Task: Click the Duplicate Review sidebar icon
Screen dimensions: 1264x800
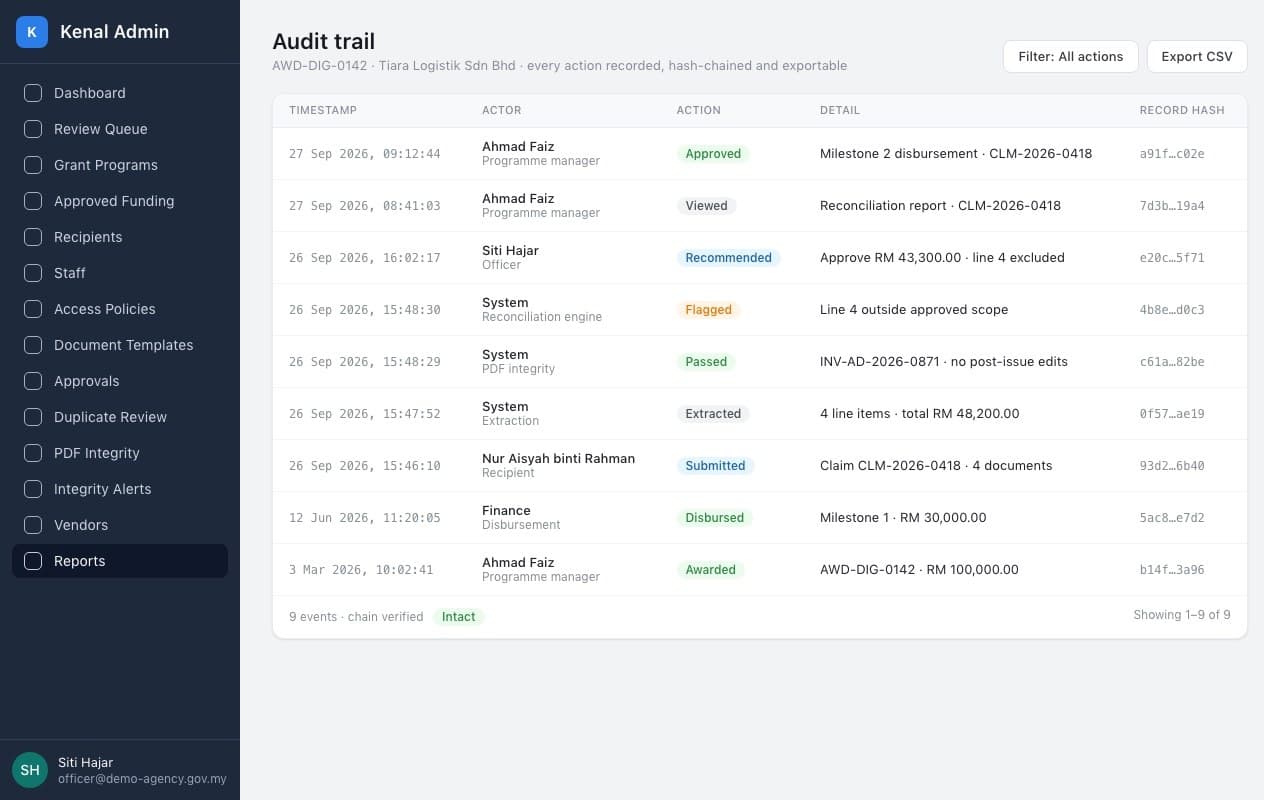Action: [33, 417]
